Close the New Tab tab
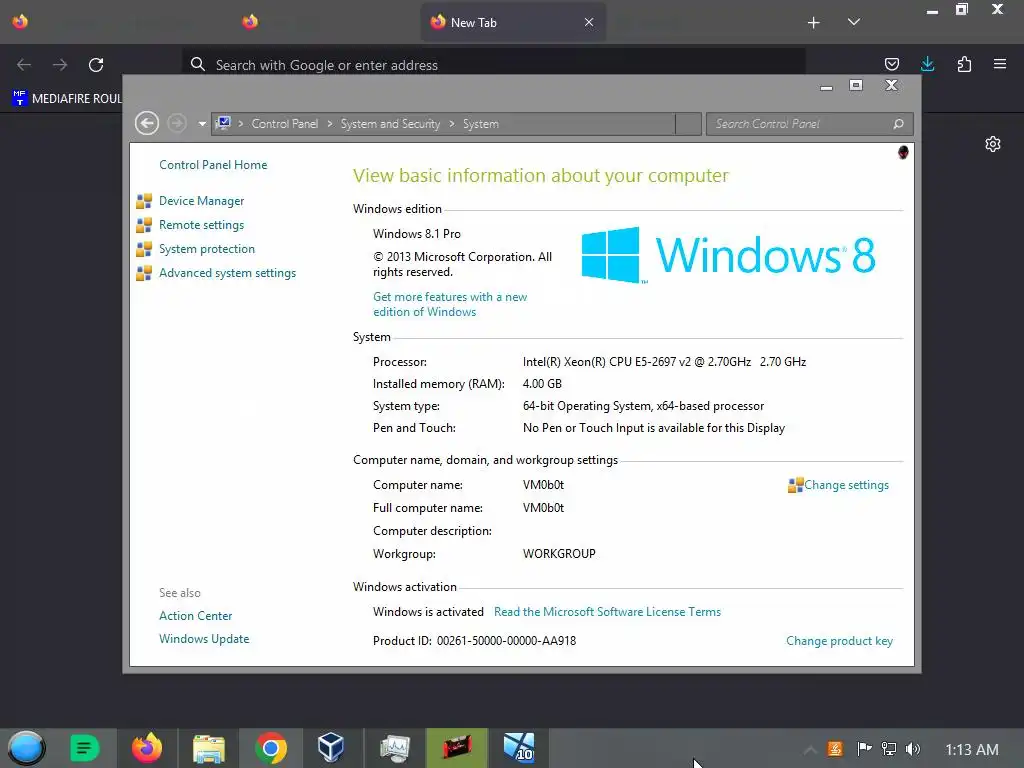 [589, 22]
